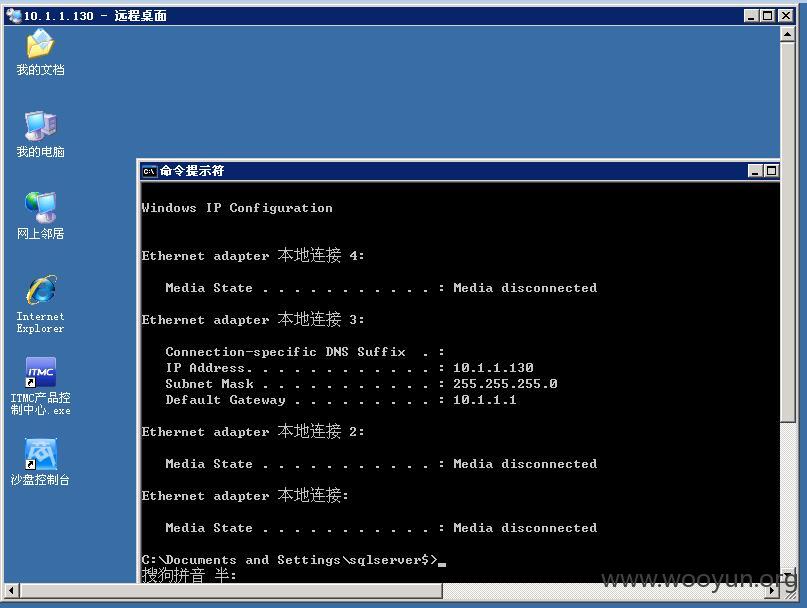This screenshot has width=807, height=608.
Task: Click the 本地连接 2 adapter line
Action: point(253,431)
